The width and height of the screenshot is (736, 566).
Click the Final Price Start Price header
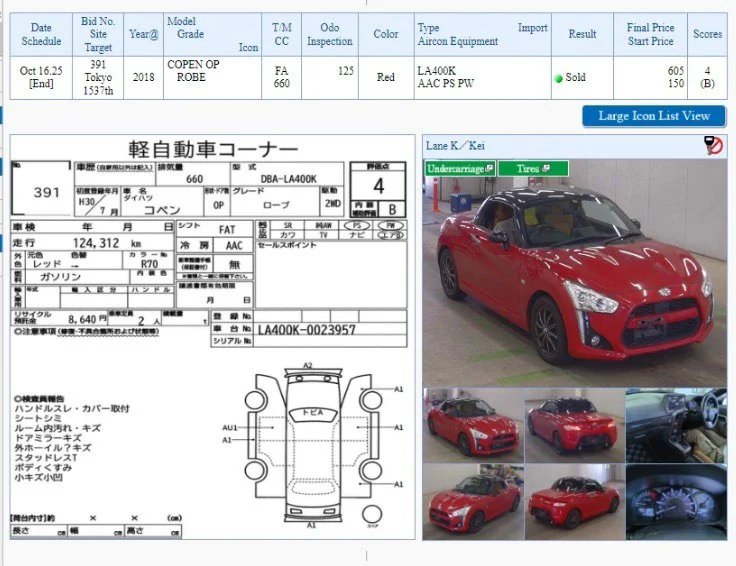(x=651, y=34)
